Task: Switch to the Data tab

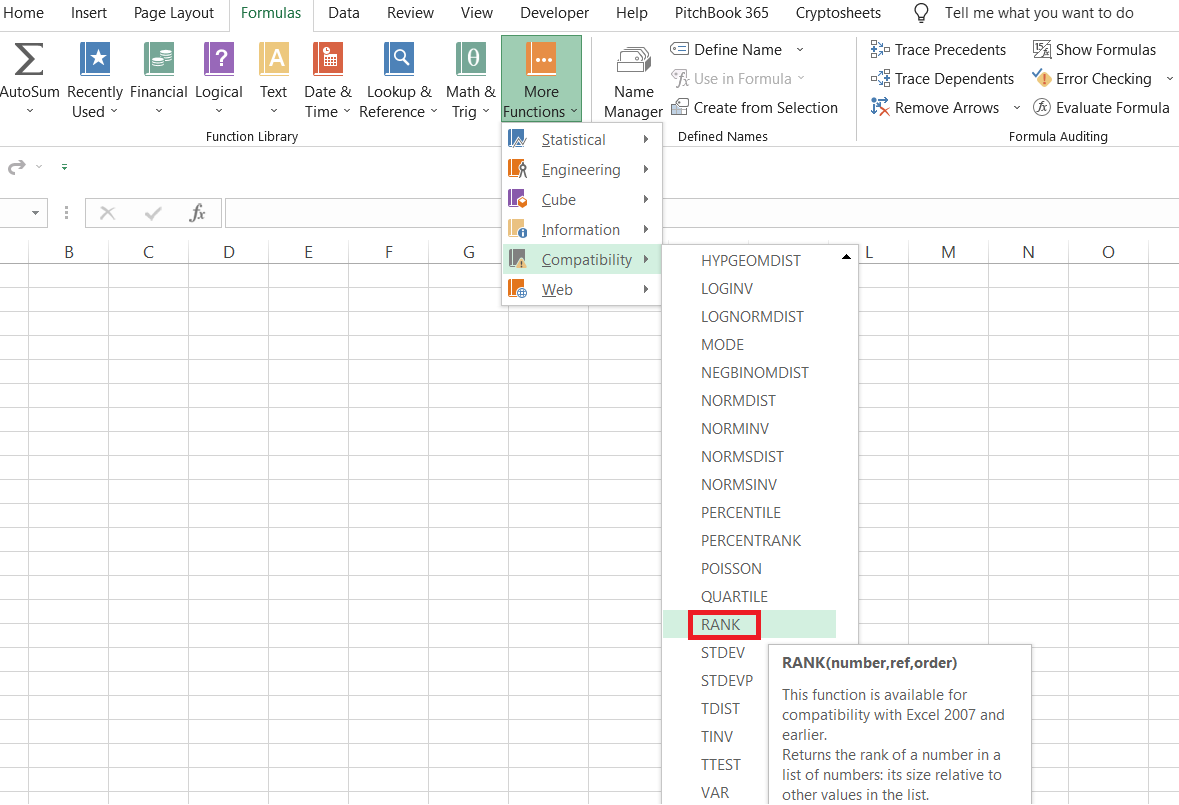Action: [343, 13]
